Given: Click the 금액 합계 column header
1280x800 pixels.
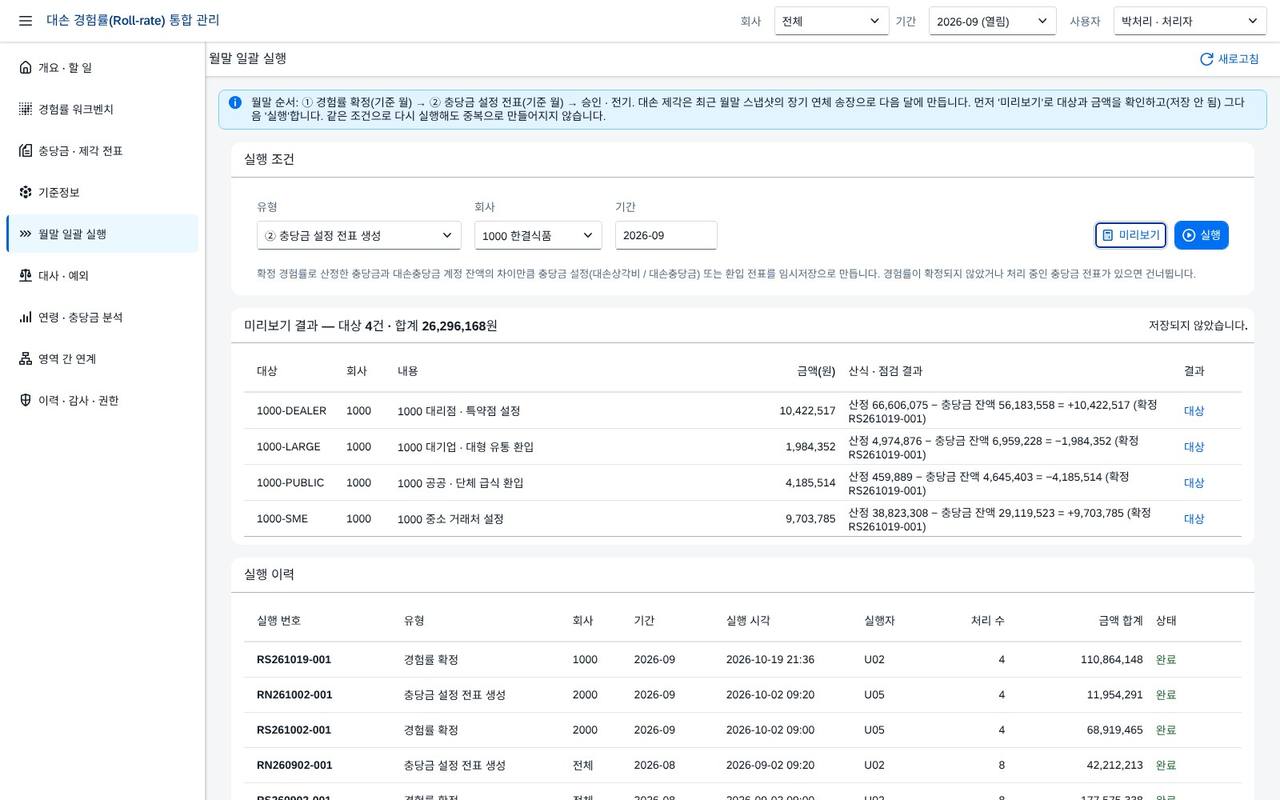Looking at the screenshot, I should pos(1120,621).
